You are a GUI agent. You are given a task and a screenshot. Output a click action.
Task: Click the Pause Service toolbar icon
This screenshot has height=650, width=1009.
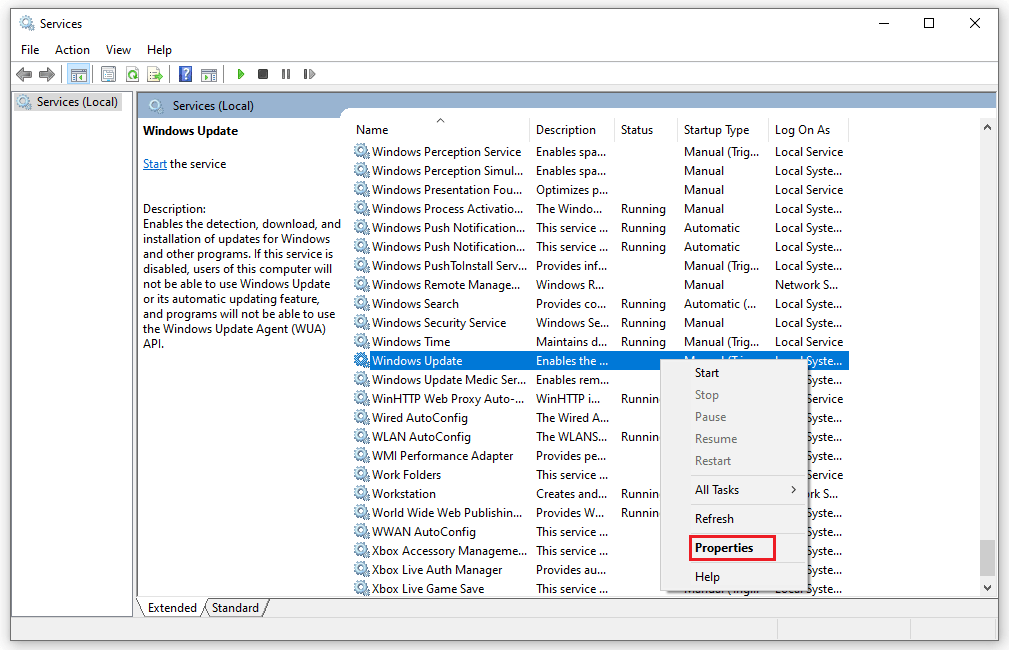coord(286,73)
